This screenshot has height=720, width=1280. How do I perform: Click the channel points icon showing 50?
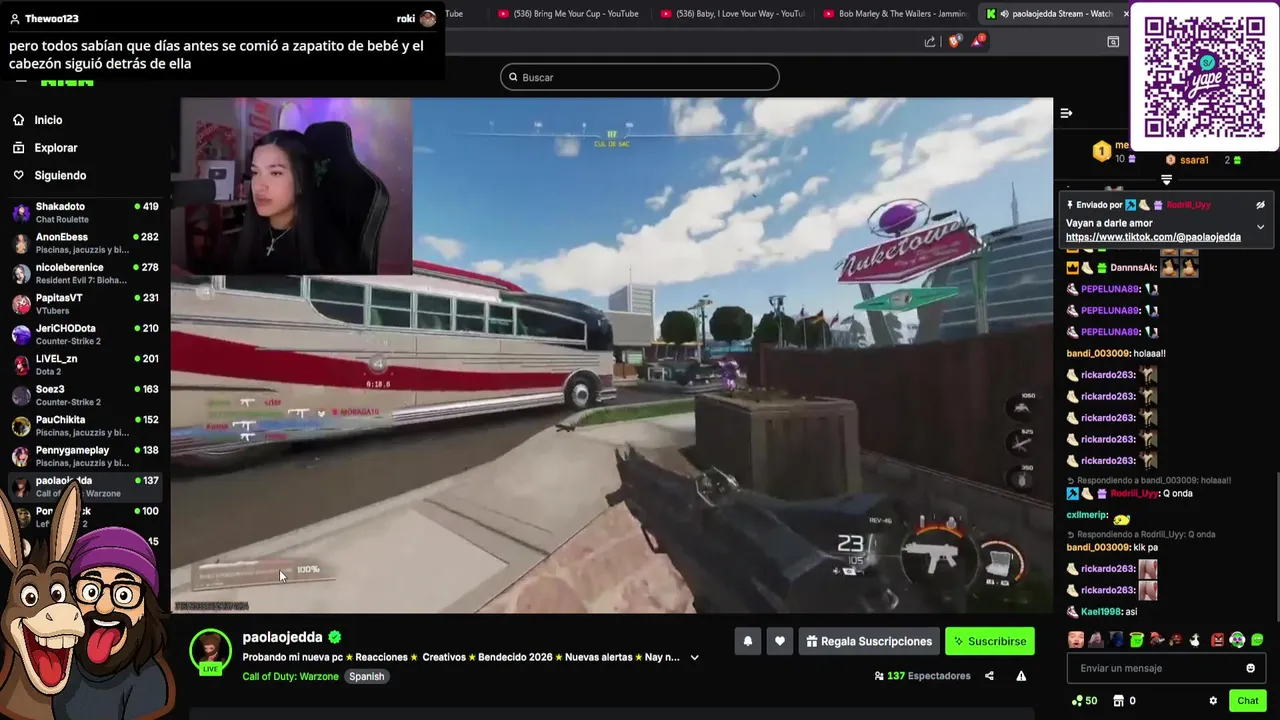coord(1084,701)
